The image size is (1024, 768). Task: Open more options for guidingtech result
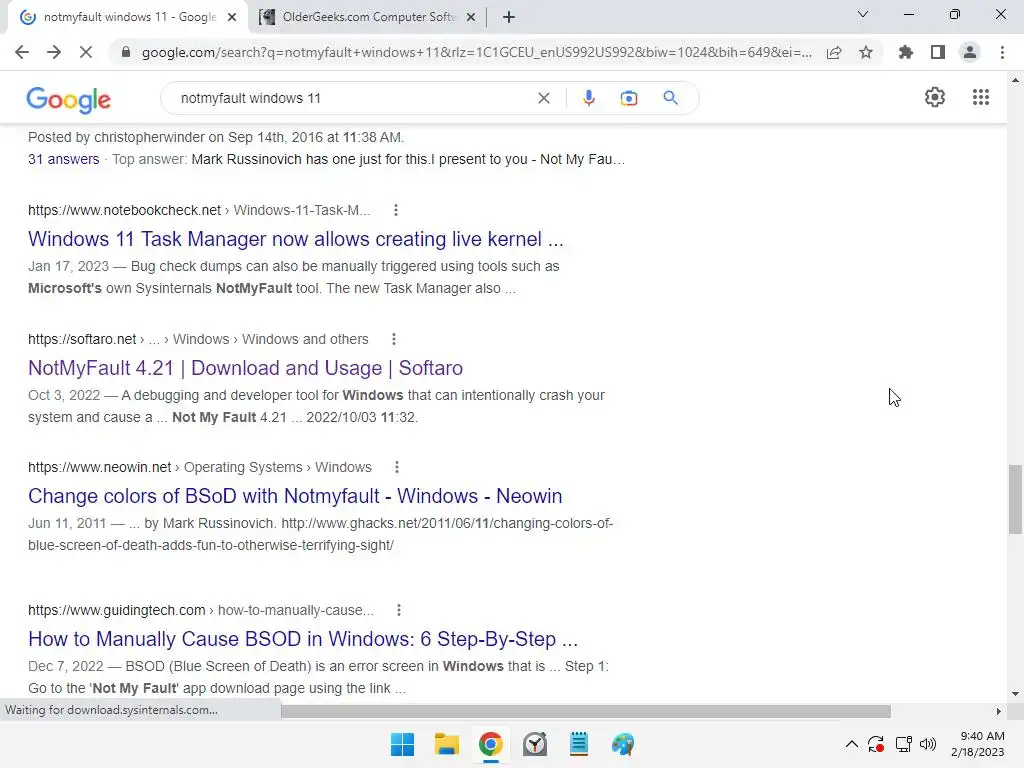399,610
